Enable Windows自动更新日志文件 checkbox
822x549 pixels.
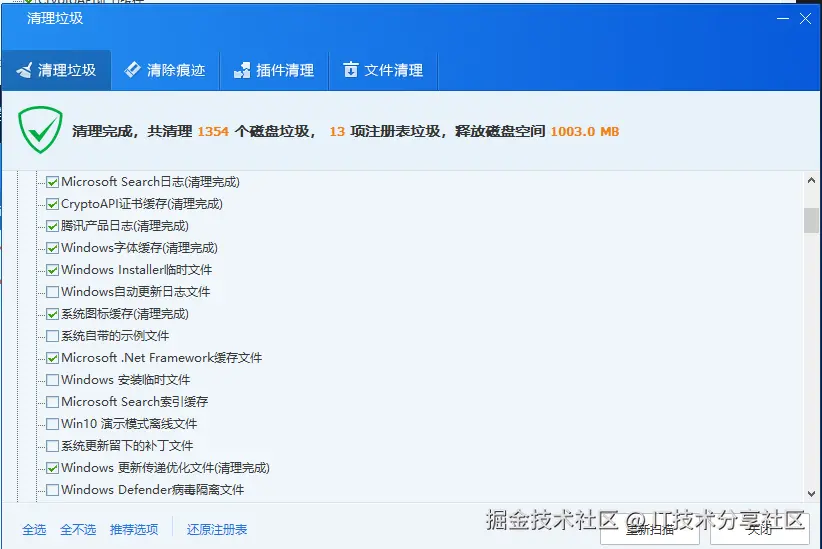tap(52, 292)
